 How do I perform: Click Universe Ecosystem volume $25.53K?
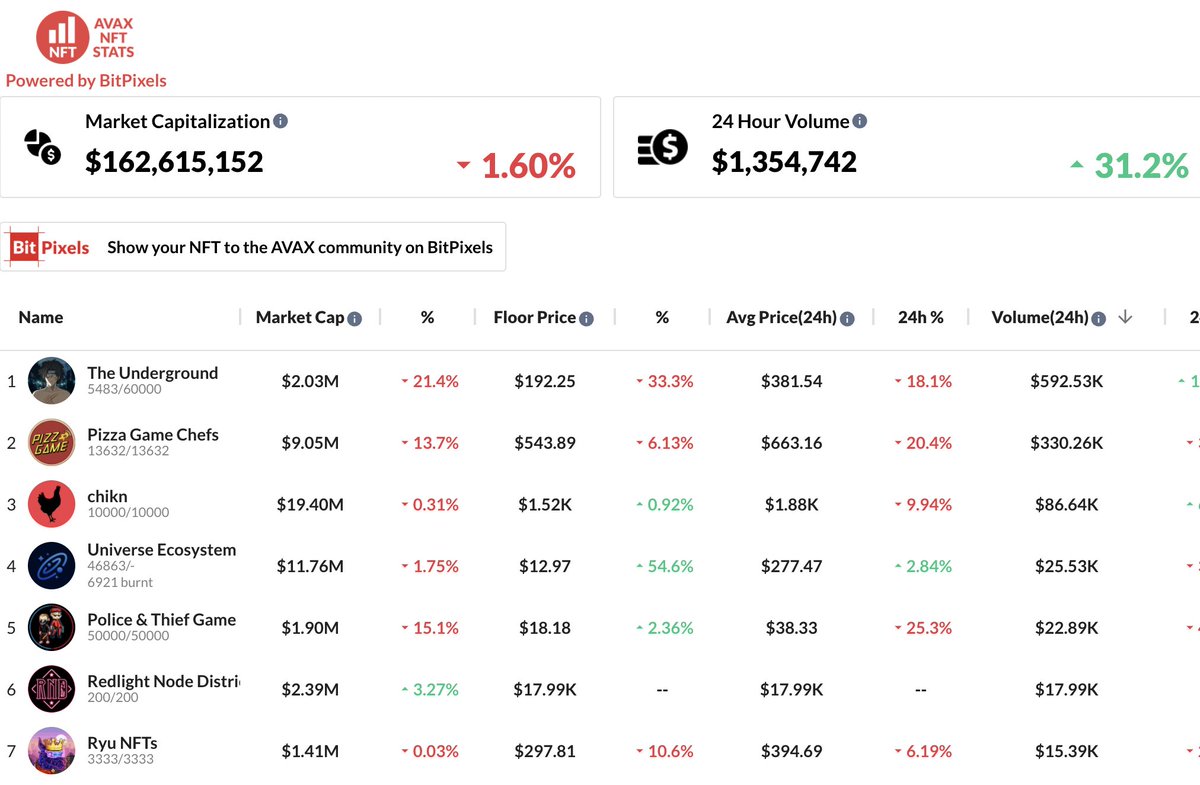click(1067, 566)
